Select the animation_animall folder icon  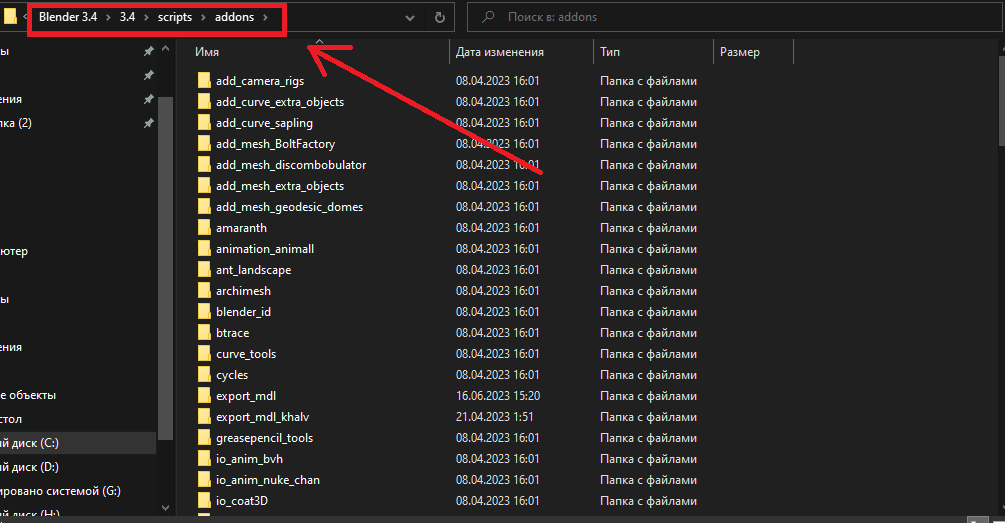204,249
